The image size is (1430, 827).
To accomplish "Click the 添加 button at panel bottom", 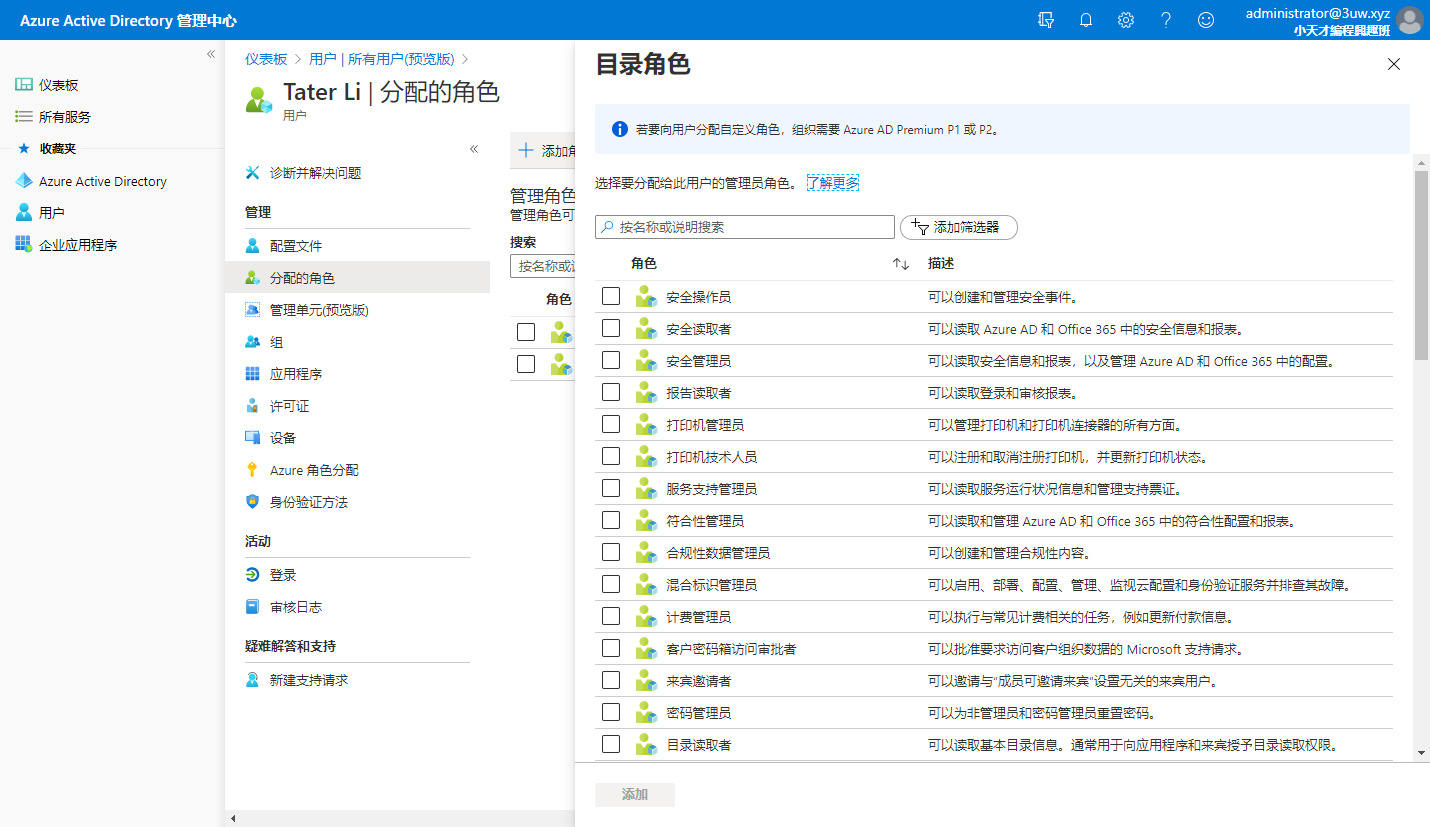I will [x=635, y=794].
